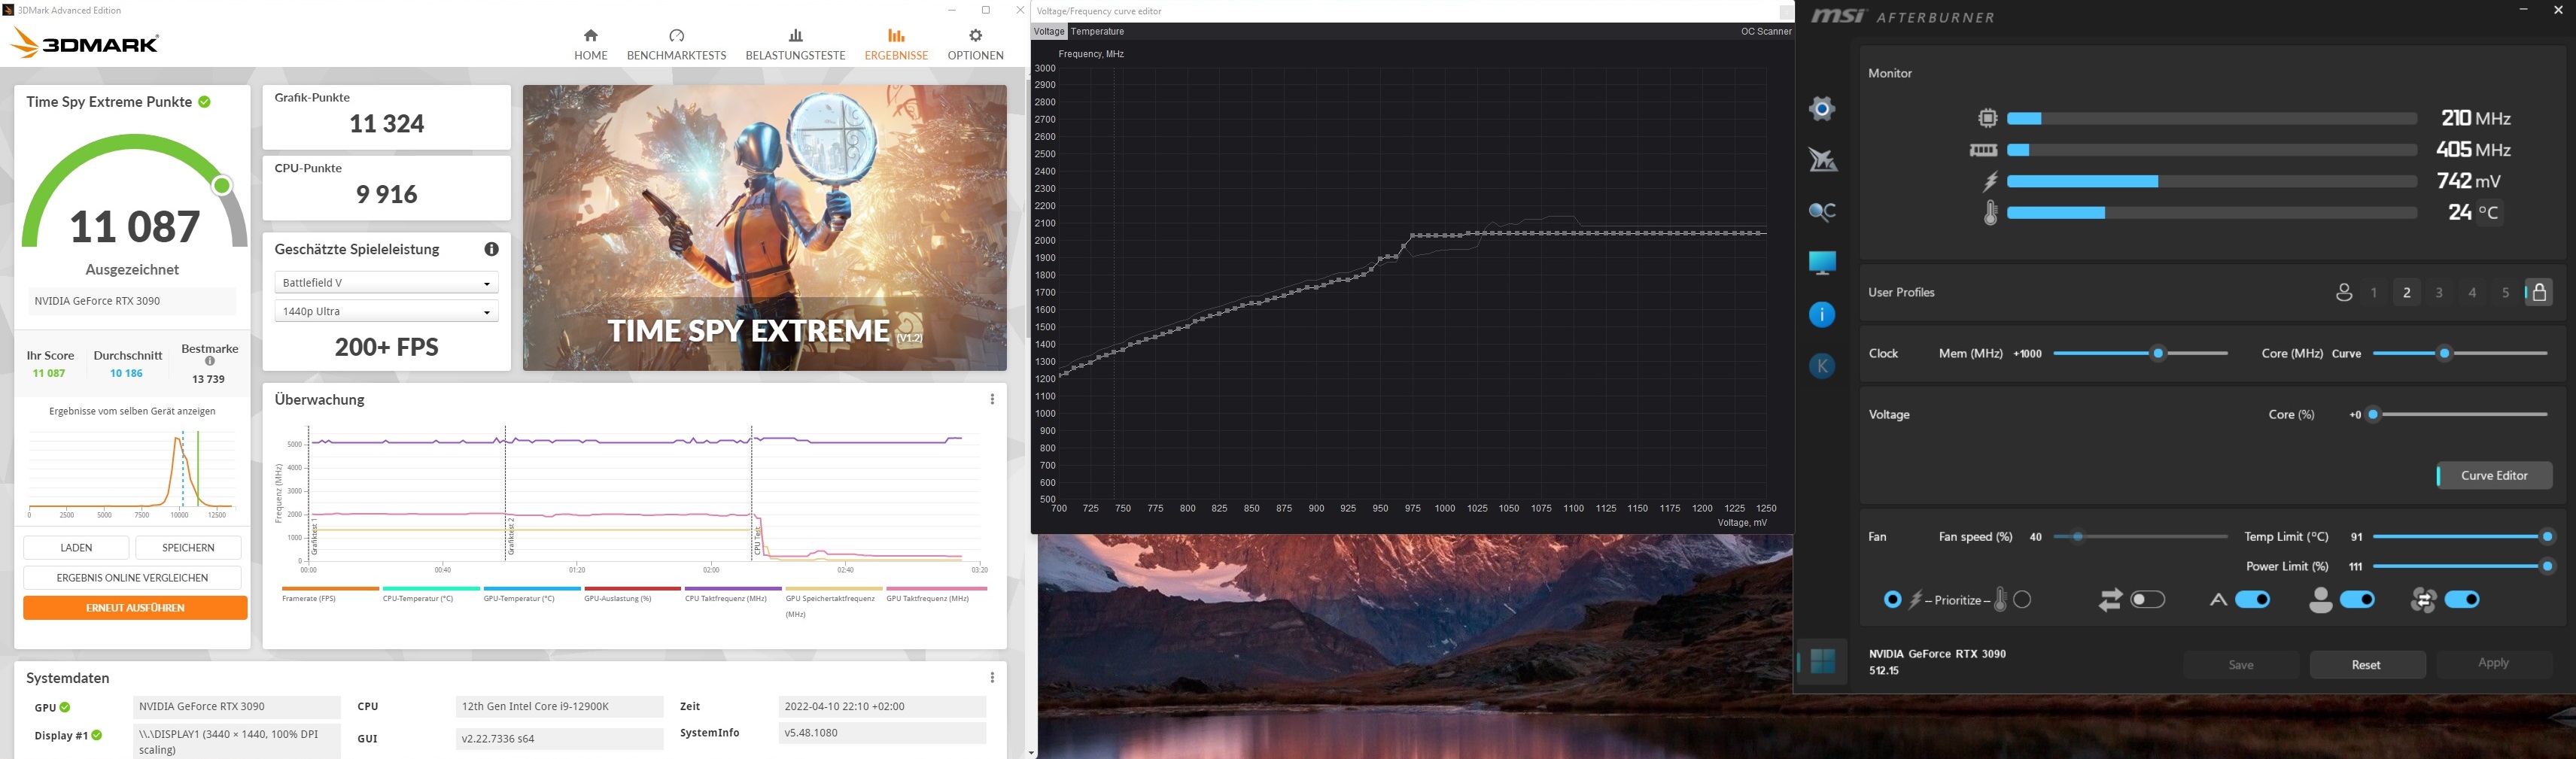
Task: Select power Prioritize radio button
Action: click(1892, 600)
